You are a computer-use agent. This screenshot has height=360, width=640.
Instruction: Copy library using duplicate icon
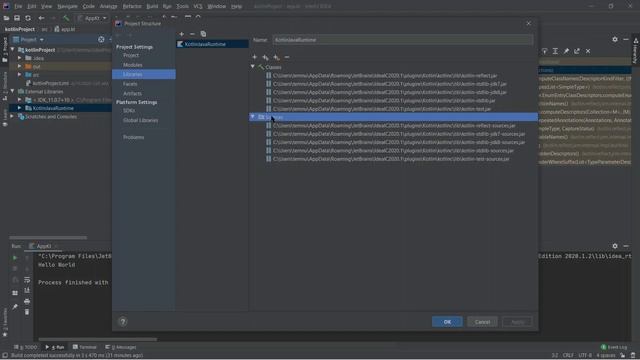pyautogui.click(x=203, y=34)
